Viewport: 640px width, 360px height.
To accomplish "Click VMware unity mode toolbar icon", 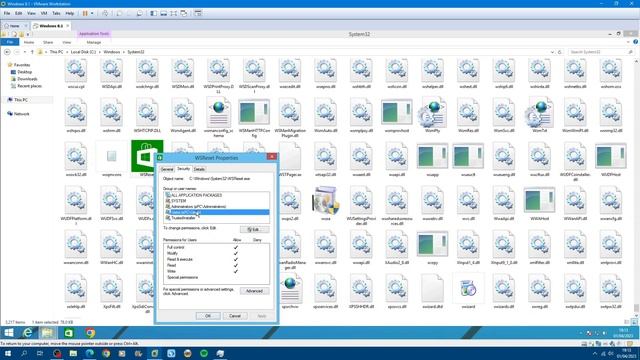I will [x=184, y=13].
